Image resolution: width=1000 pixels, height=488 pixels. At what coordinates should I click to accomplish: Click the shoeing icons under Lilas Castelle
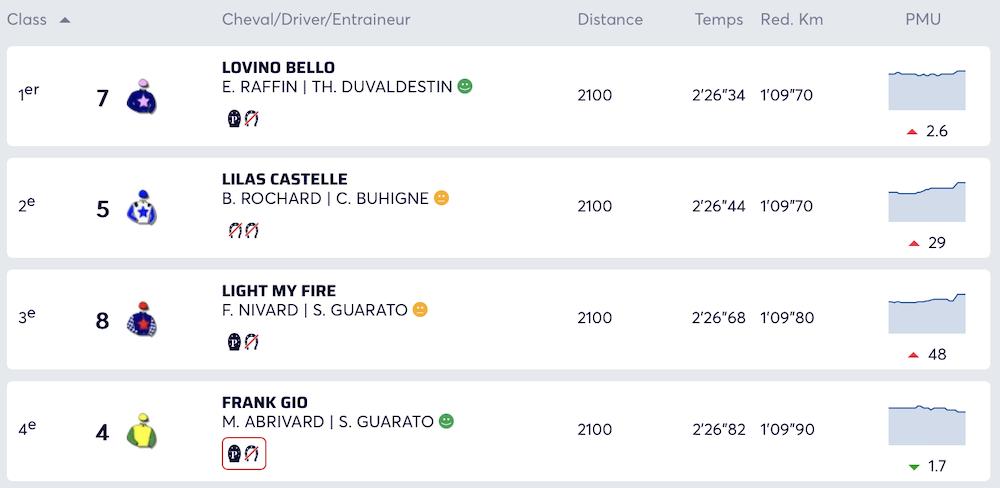coord(244,231)
